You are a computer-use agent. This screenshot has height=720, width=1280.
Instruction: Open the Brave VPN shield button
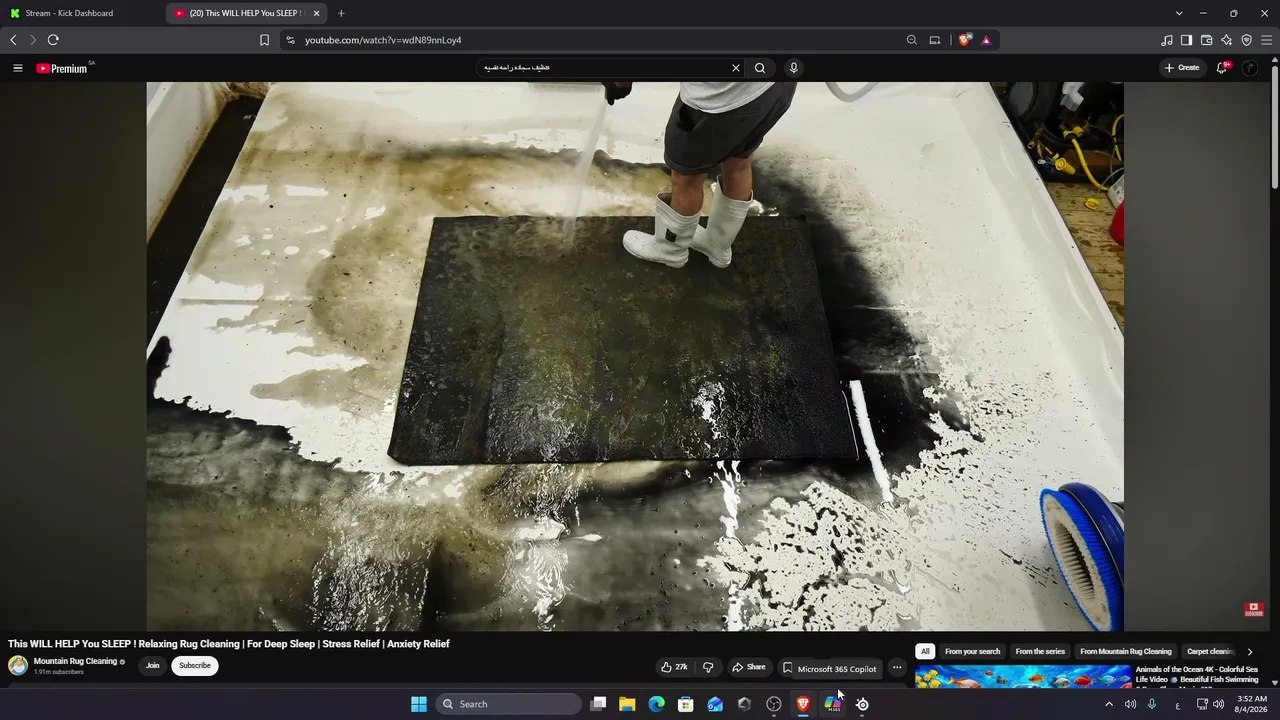click(1246, 40)
